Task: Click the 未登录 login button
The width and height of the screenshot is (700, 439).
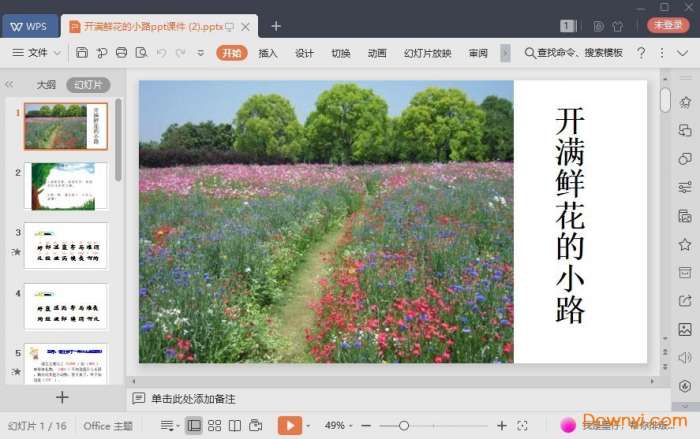Action: point(668,25)
